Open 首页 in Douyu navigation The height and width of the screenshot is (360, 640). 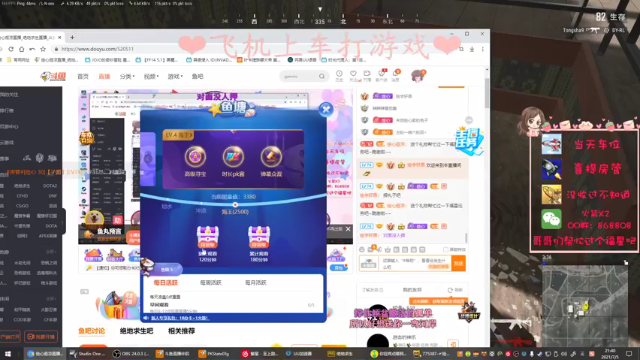(83, 76)
